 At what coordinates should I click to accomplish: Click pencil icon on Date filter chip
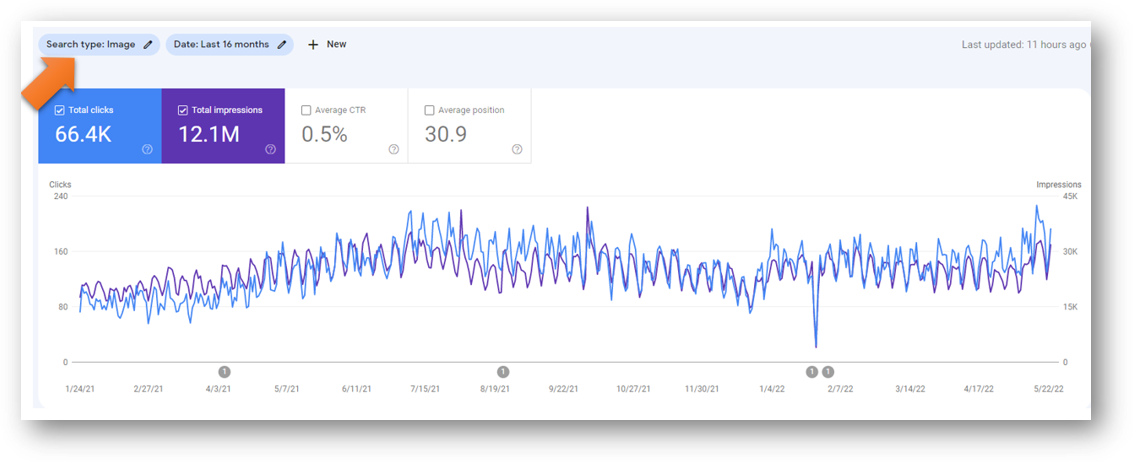pos(282,44)
